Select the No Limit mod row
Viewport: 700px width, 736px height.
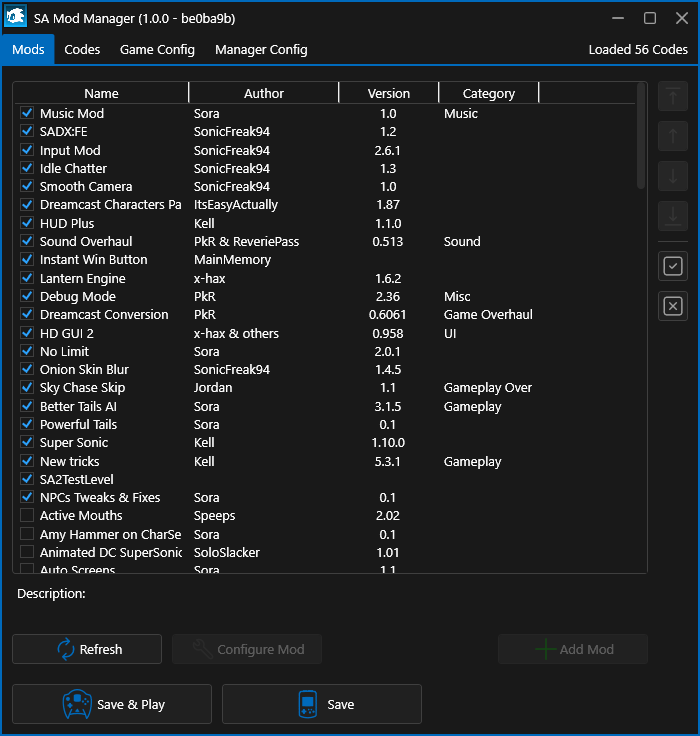tap(326, 351)
